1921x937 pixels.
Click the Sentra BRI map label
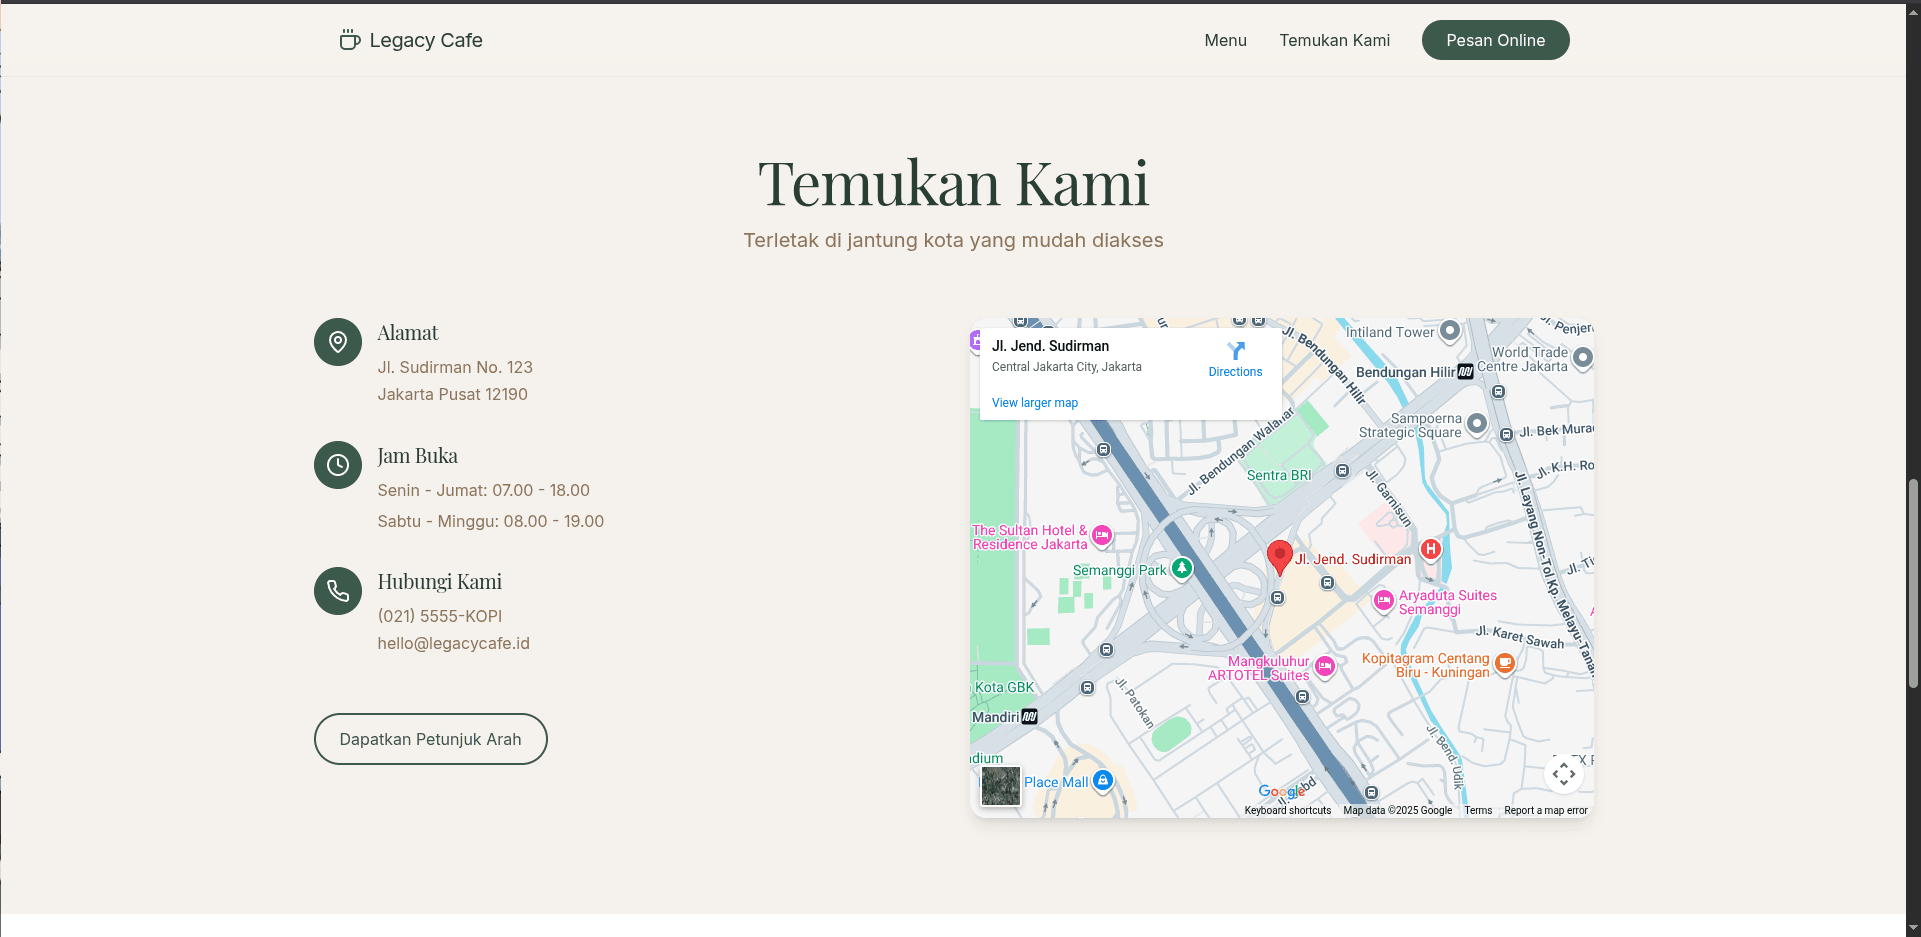click(x=1278, y=475)
